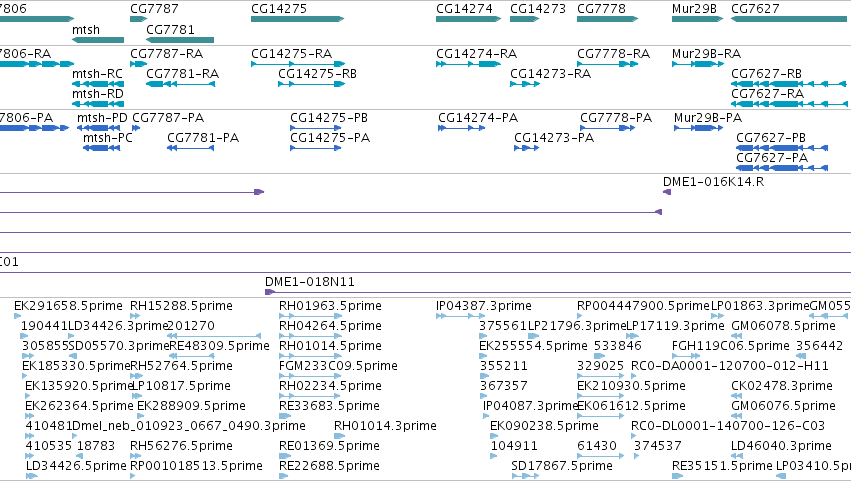Click the CG7778 gene label
851x481 pixels.
[601, 9]
